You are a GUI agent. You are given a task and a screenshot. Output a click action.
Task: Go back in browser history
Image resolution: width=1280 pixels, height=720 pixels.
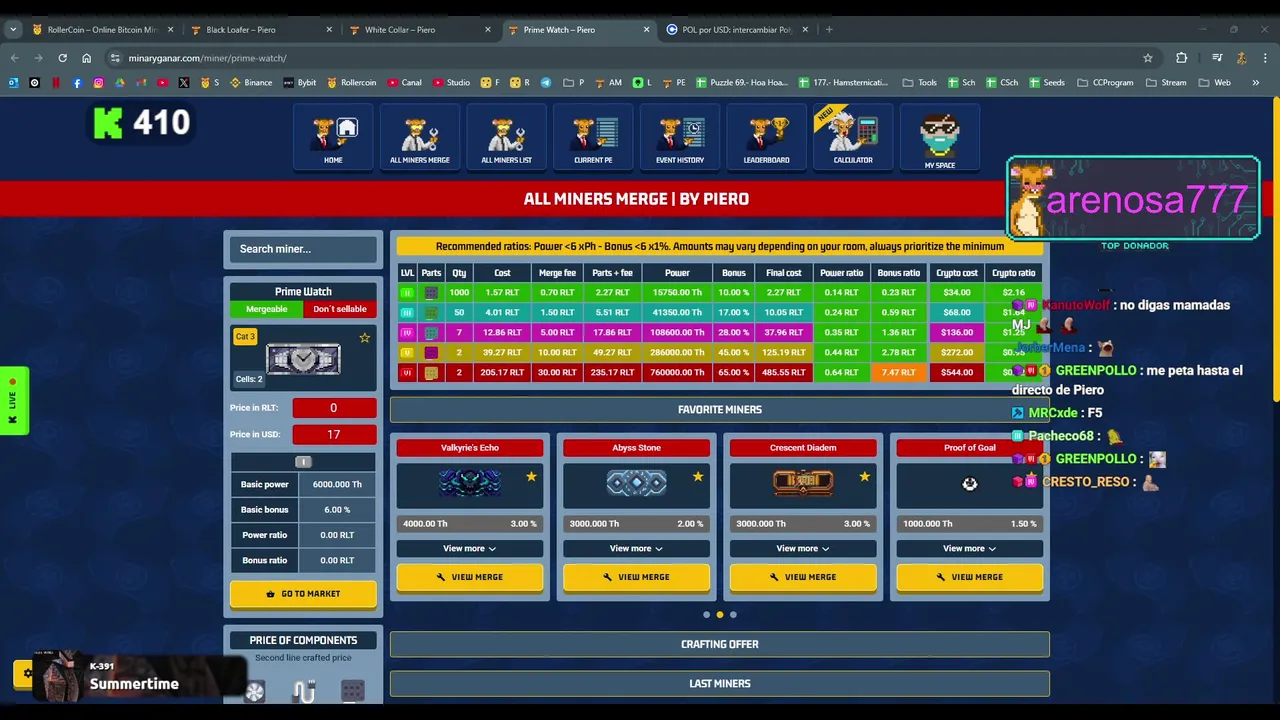14,58
